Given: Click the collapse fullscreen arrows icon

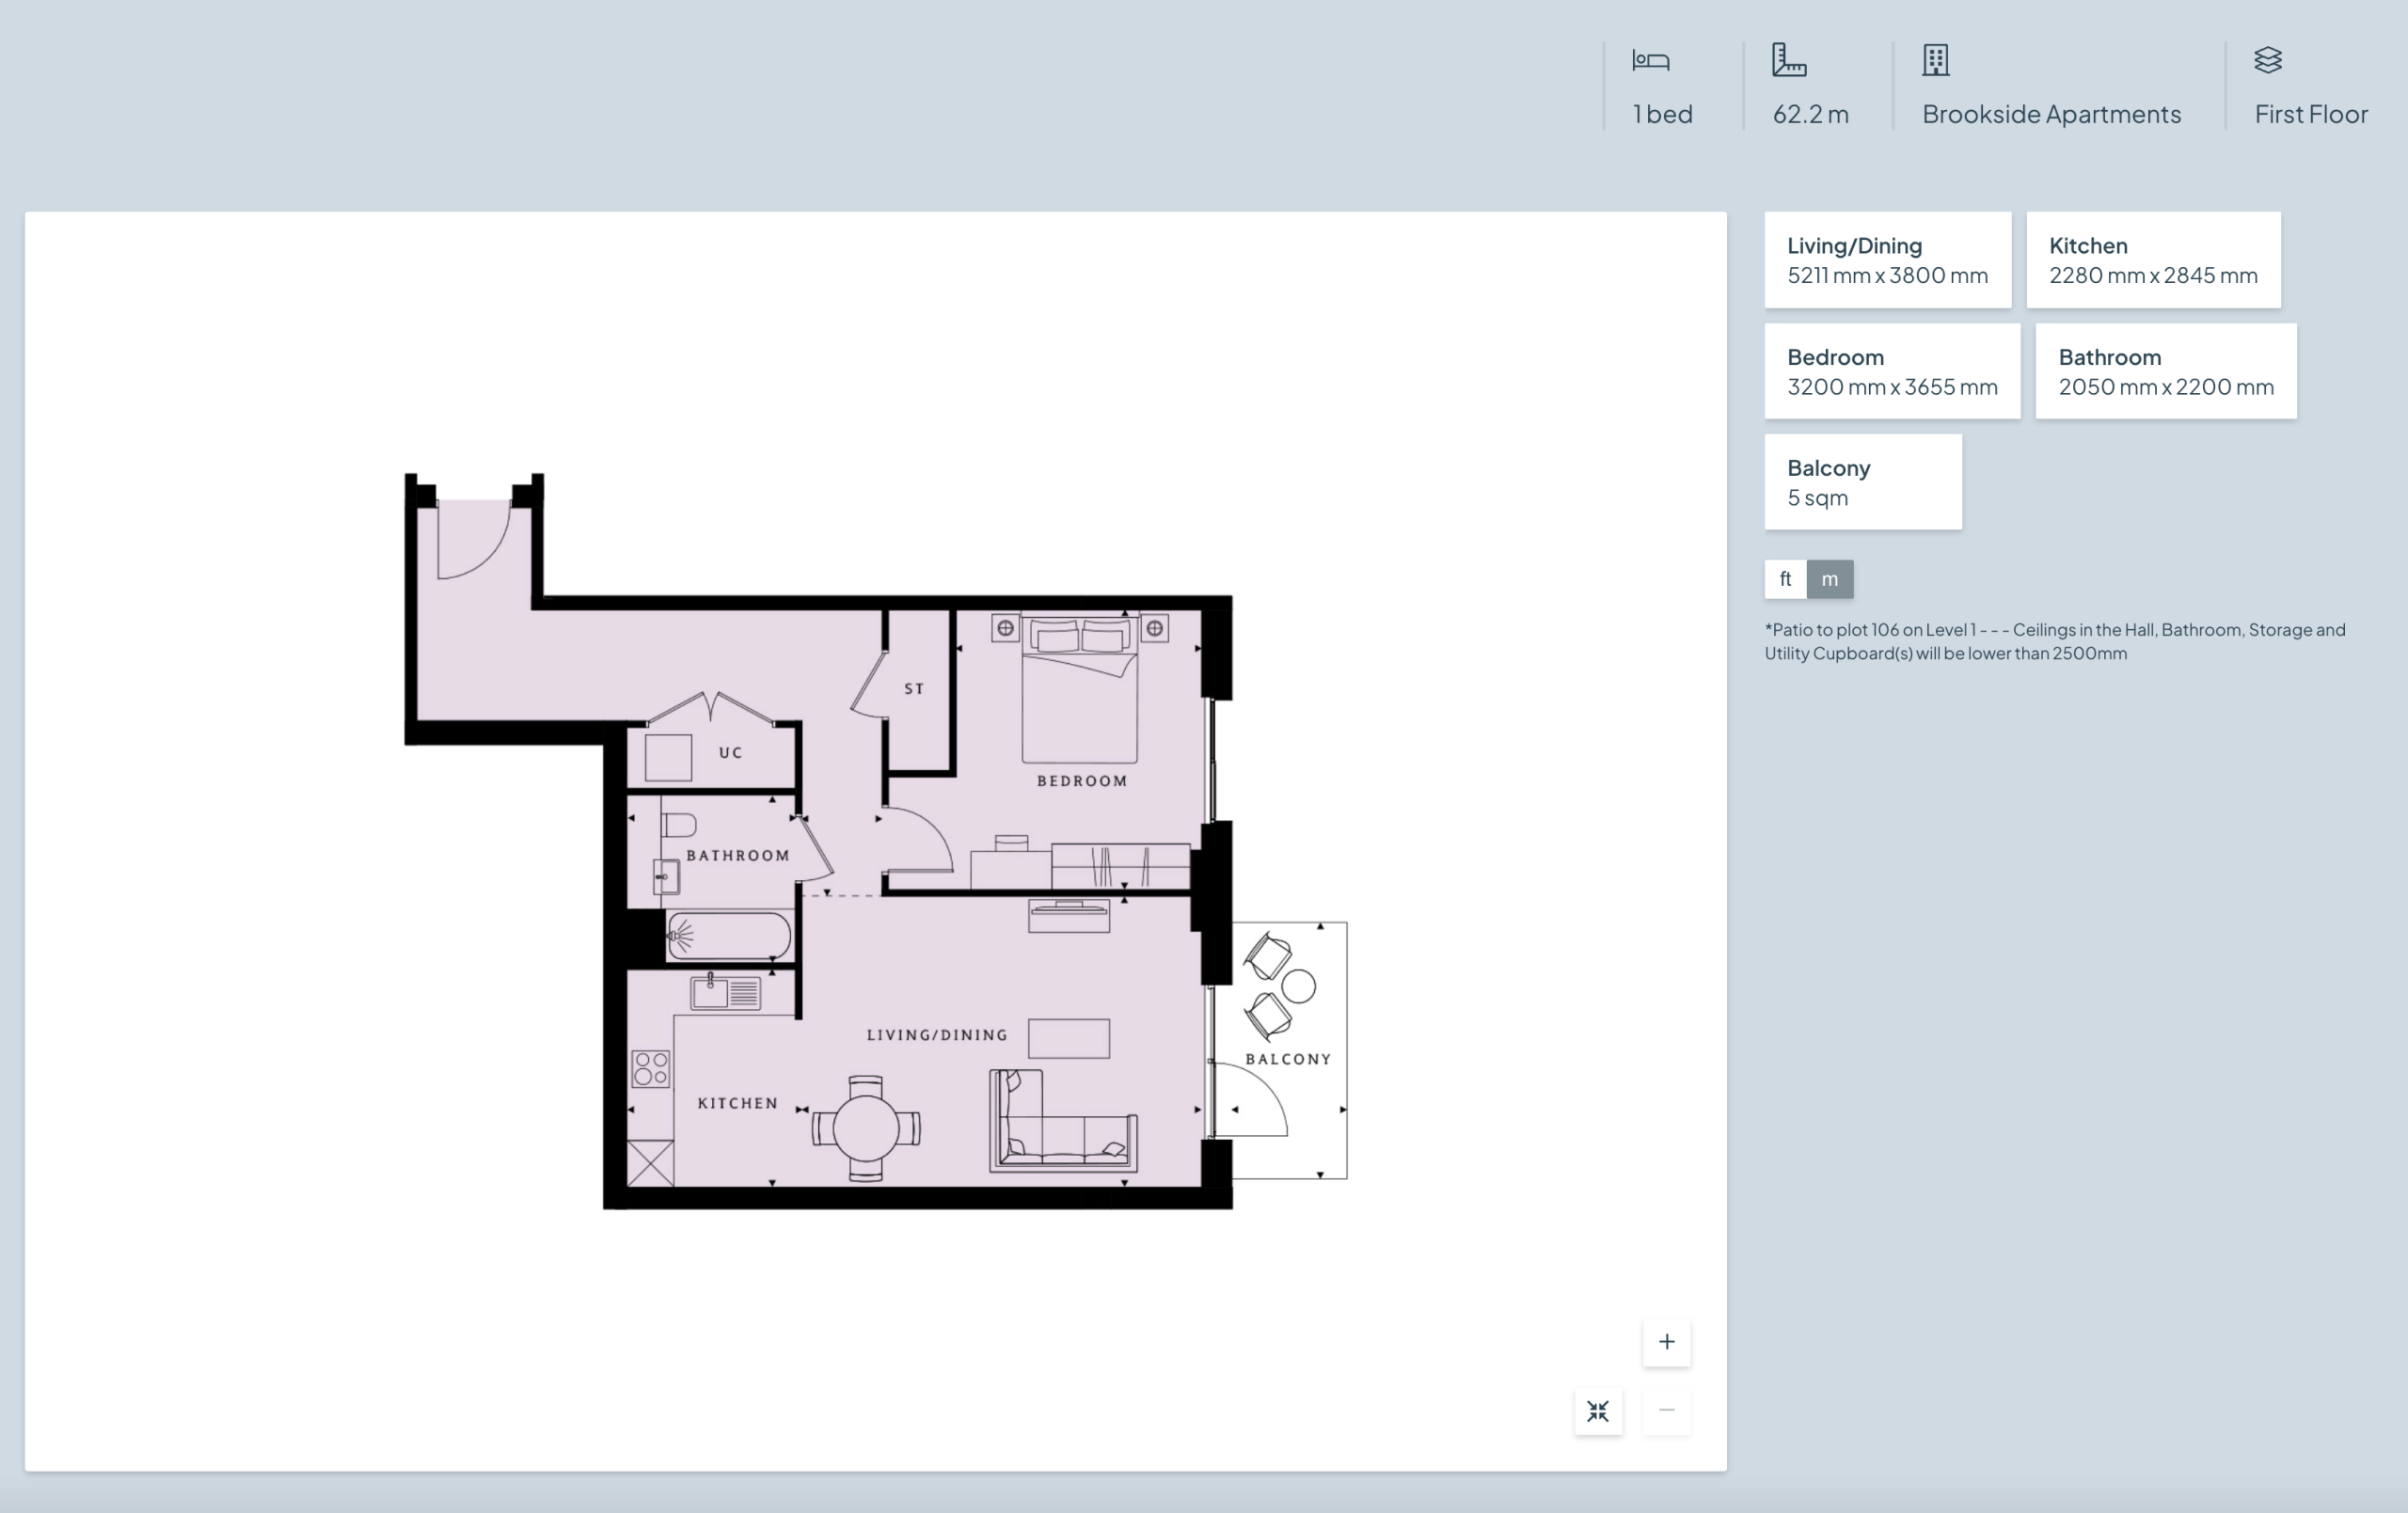Looking at the screenshot, I should click(x=1598, y=1411).
